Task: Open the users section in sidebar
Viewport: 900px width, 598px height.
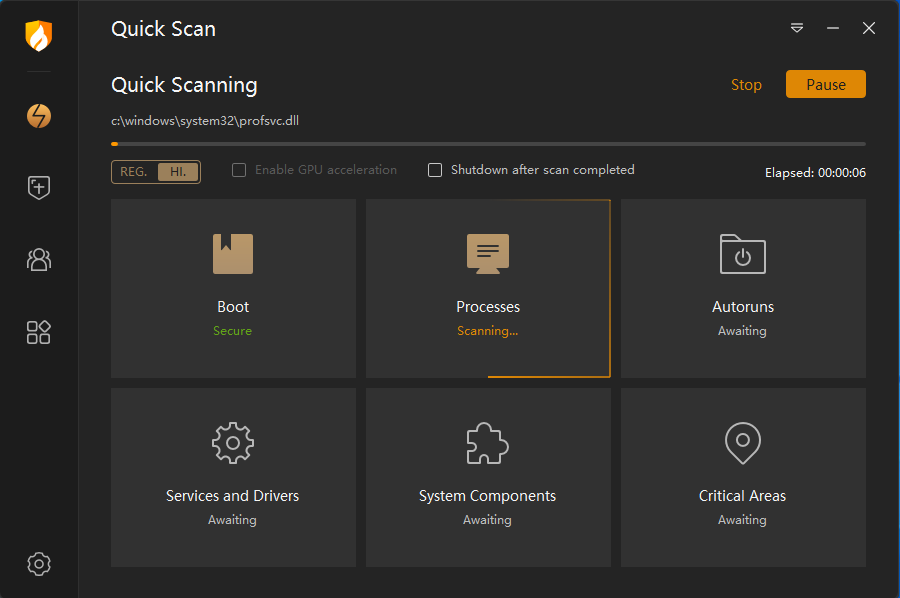Action: pyautogui.click(x=38, y=260)
